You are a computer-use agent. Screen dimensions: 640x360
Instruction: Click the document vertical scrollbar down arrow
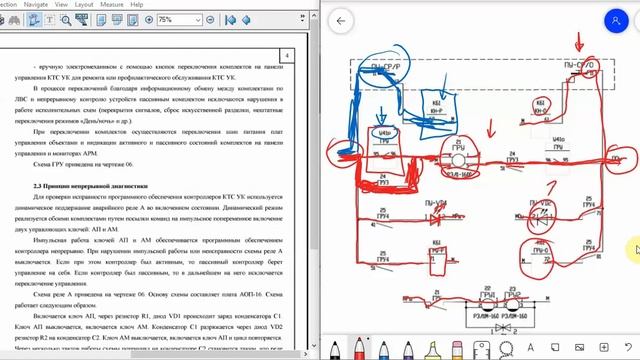[314, 345]
